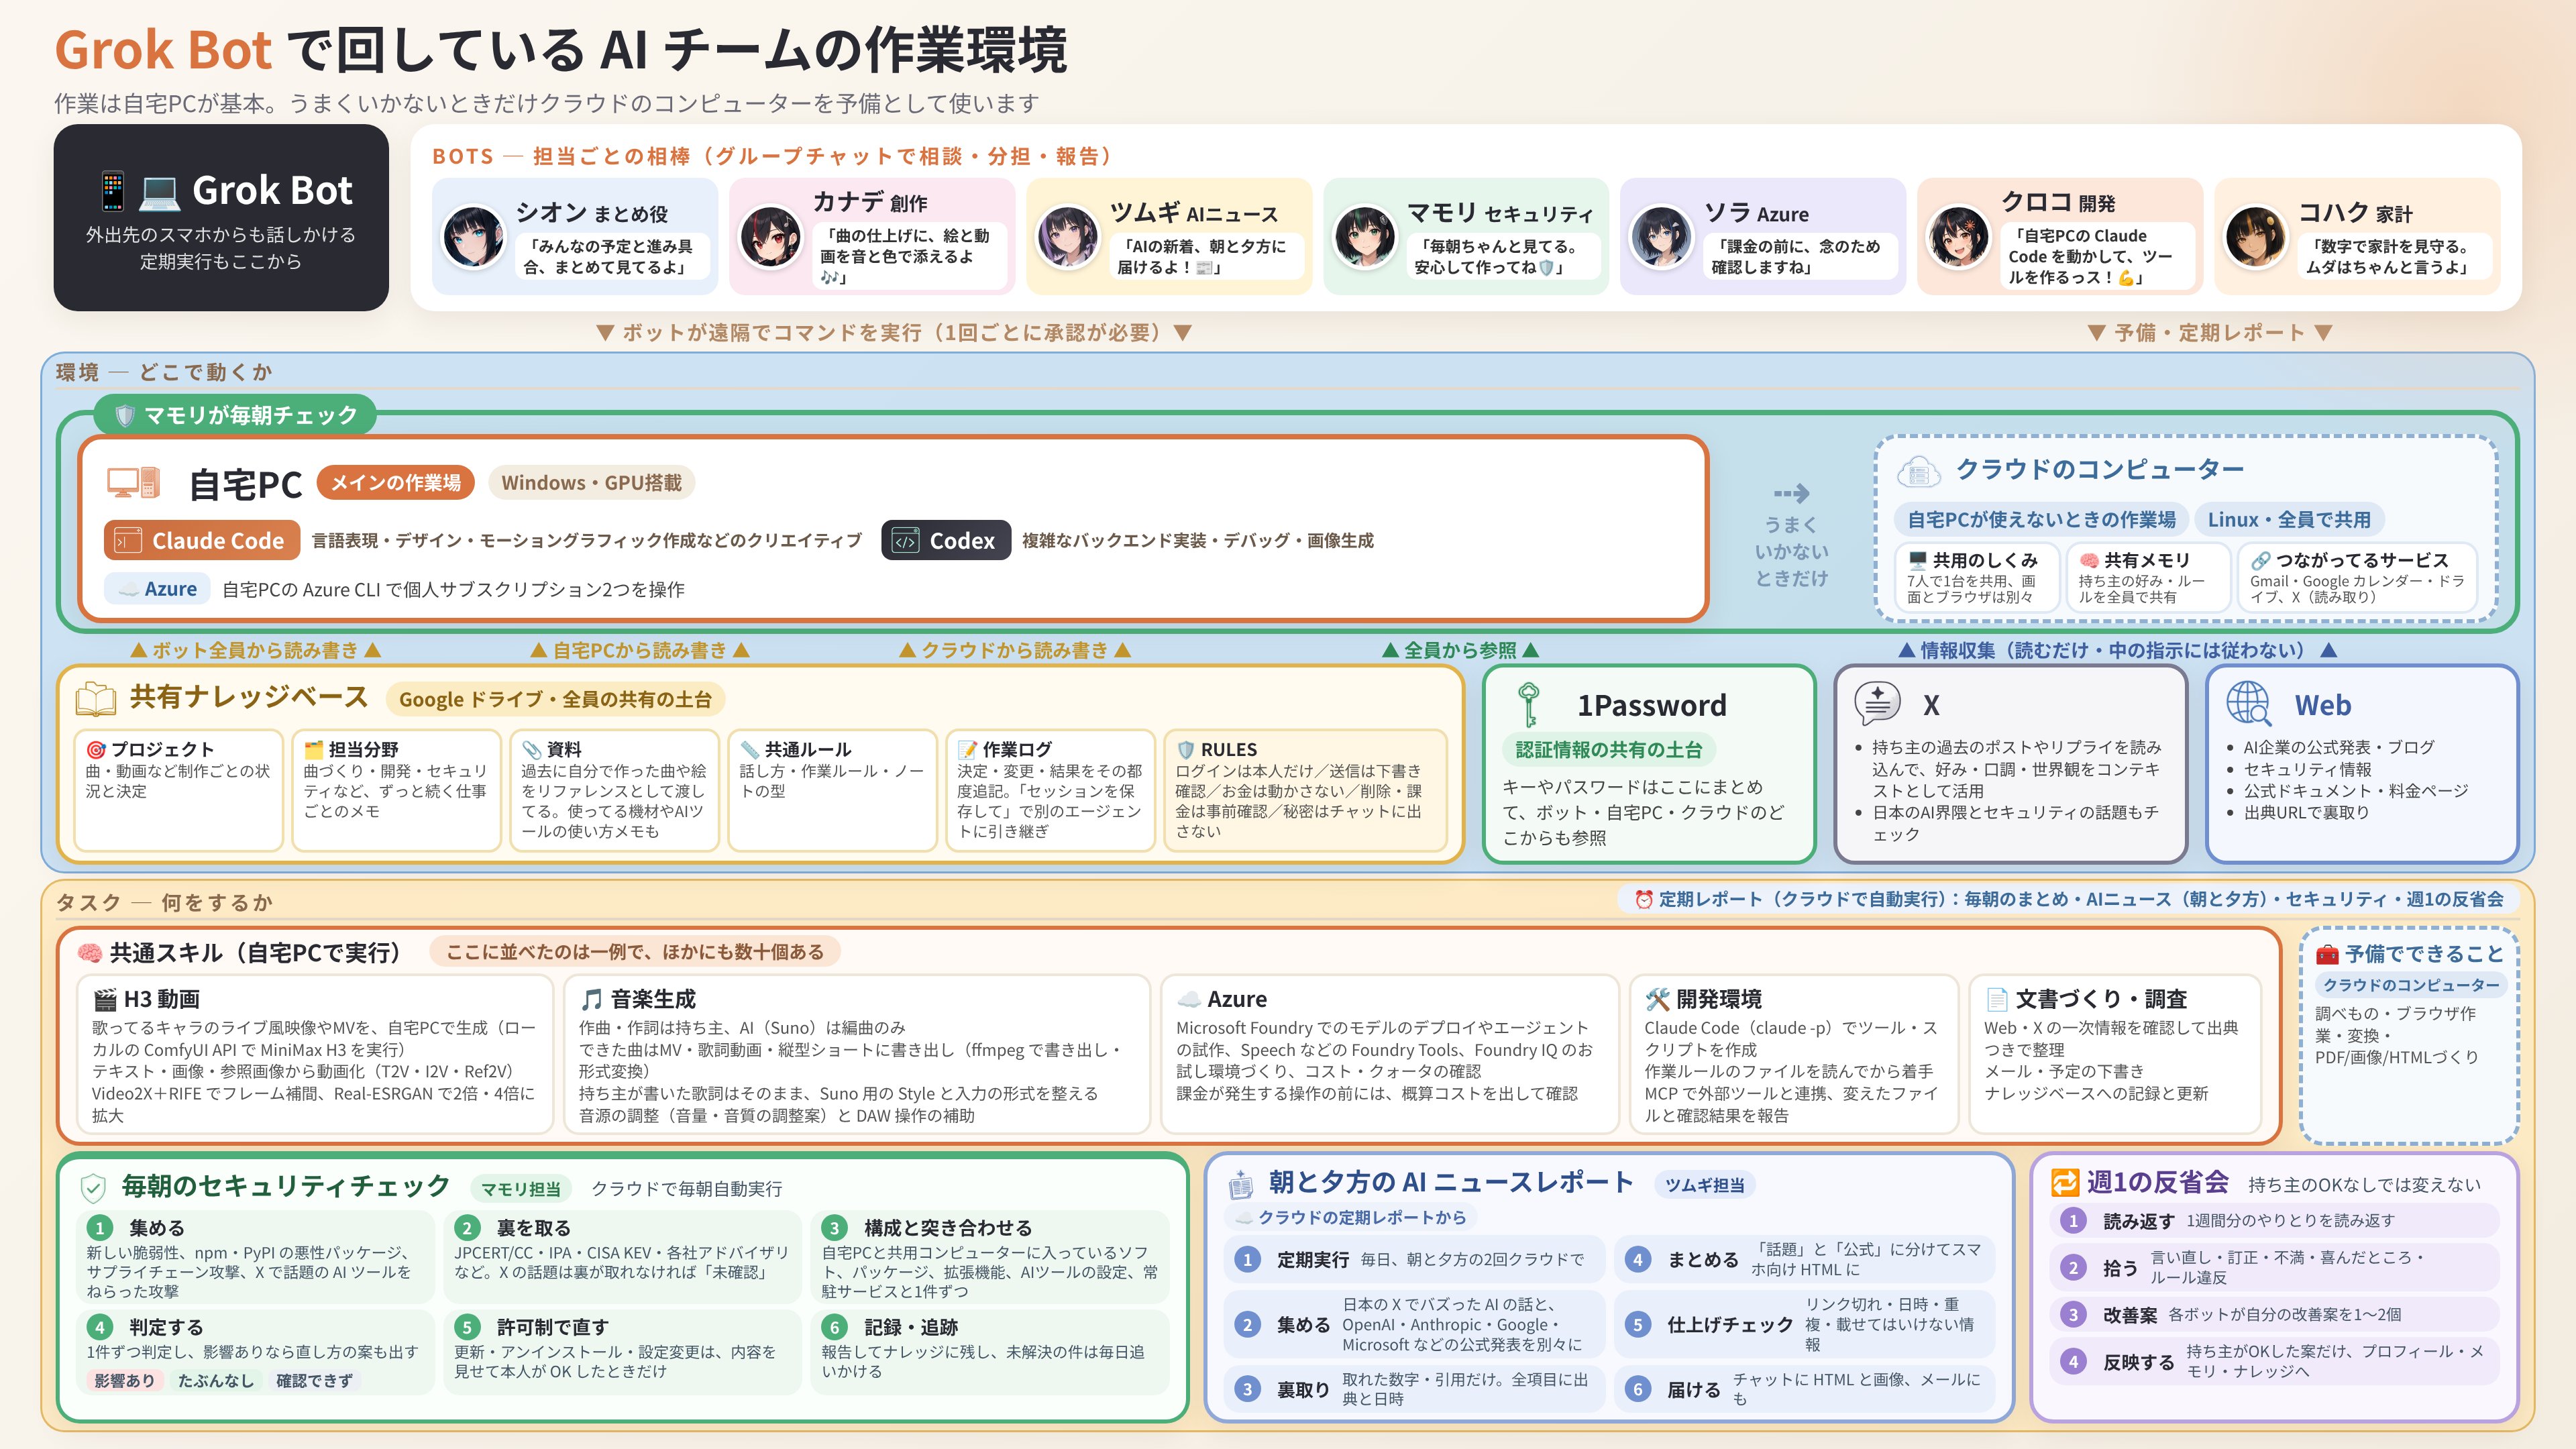Select クロコ's avatar portrait
This screenshot has width=2576, height=1449.
point(1958,237)
